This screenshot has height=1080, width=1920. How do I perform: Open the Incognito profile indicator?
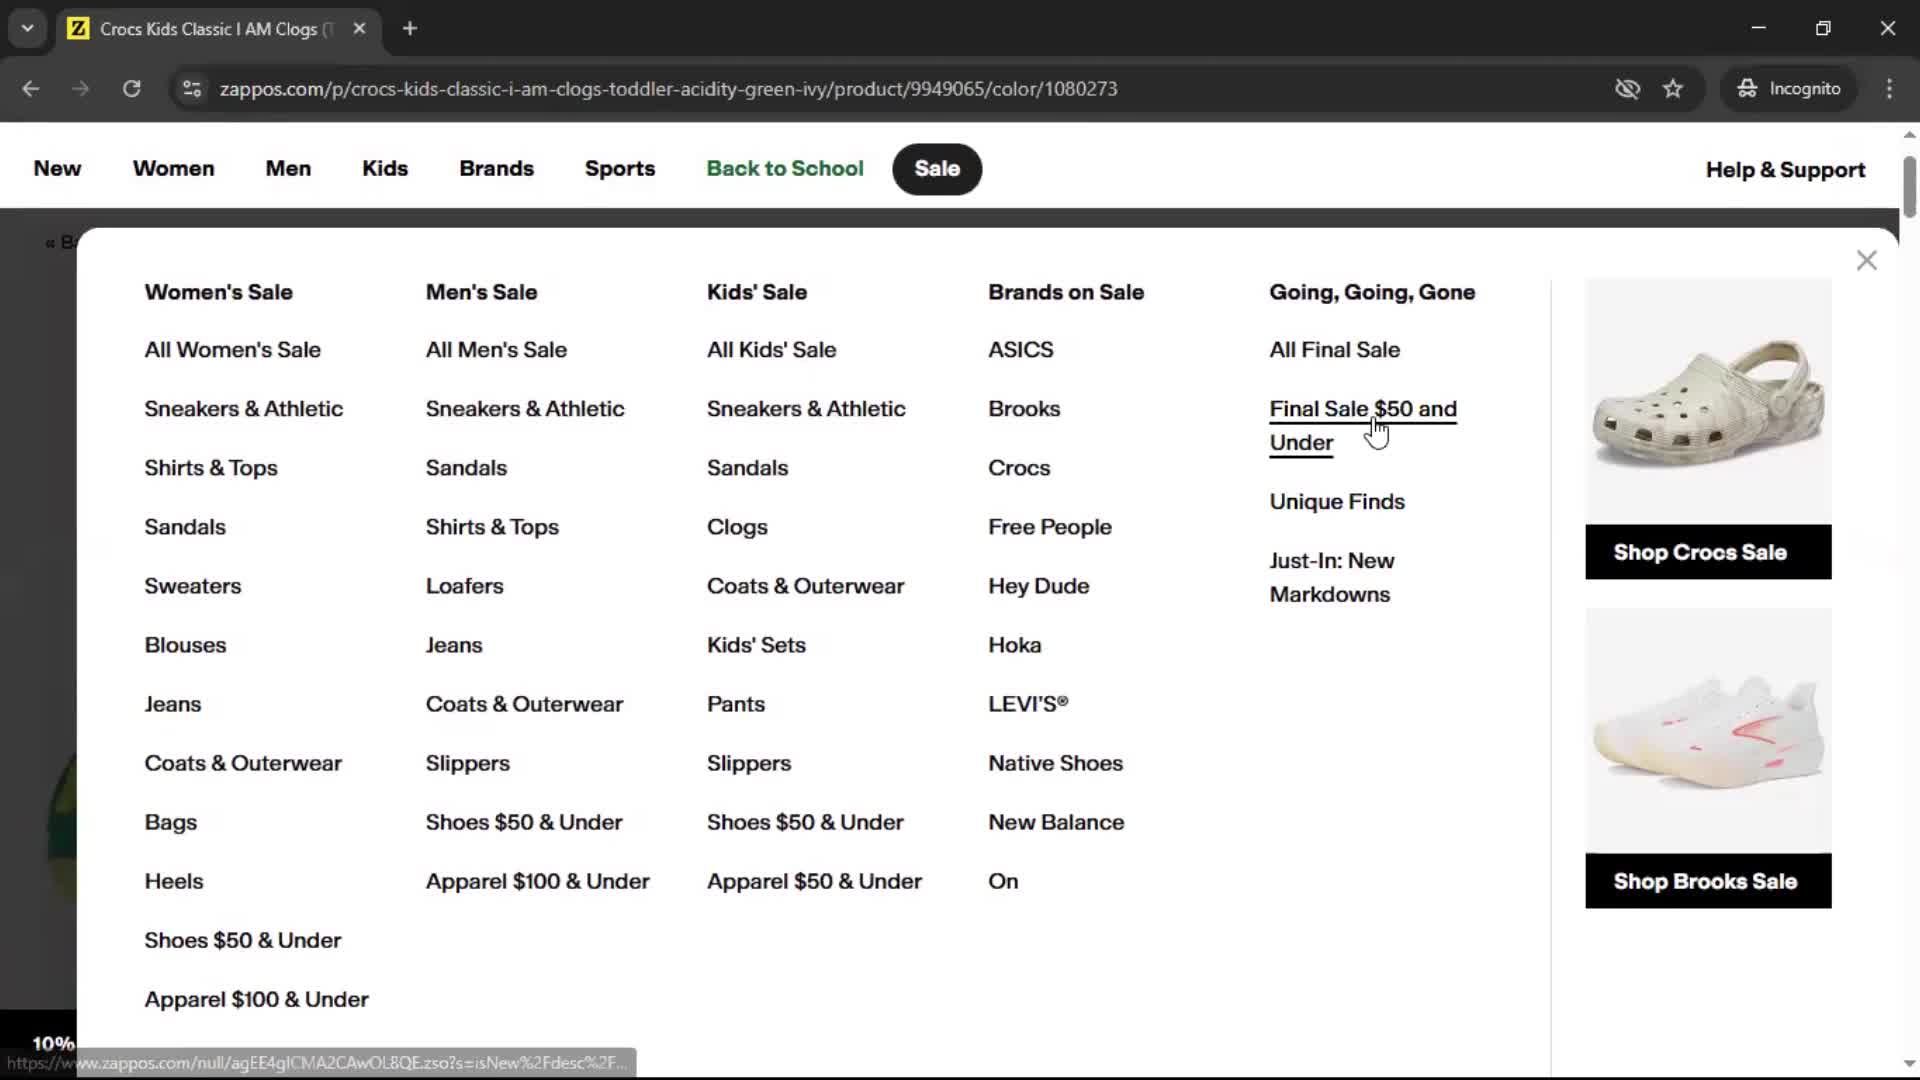pos(1789,88)
